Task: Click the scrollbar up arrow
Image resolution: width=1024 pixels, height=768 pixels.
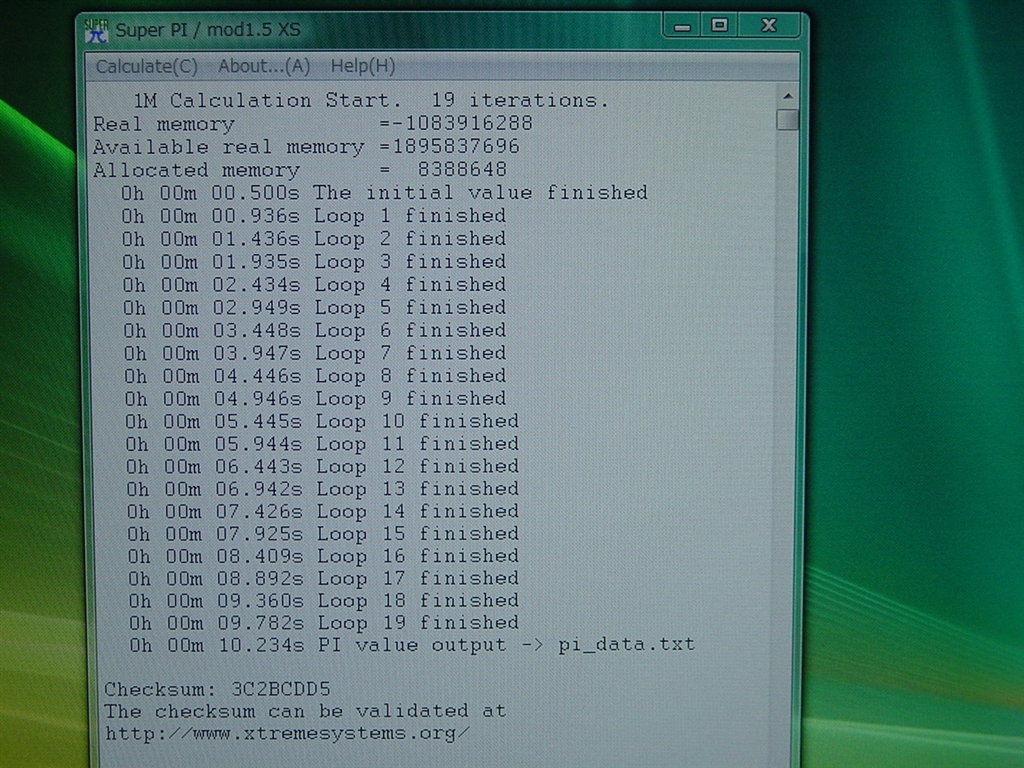Action: point(788,97)
